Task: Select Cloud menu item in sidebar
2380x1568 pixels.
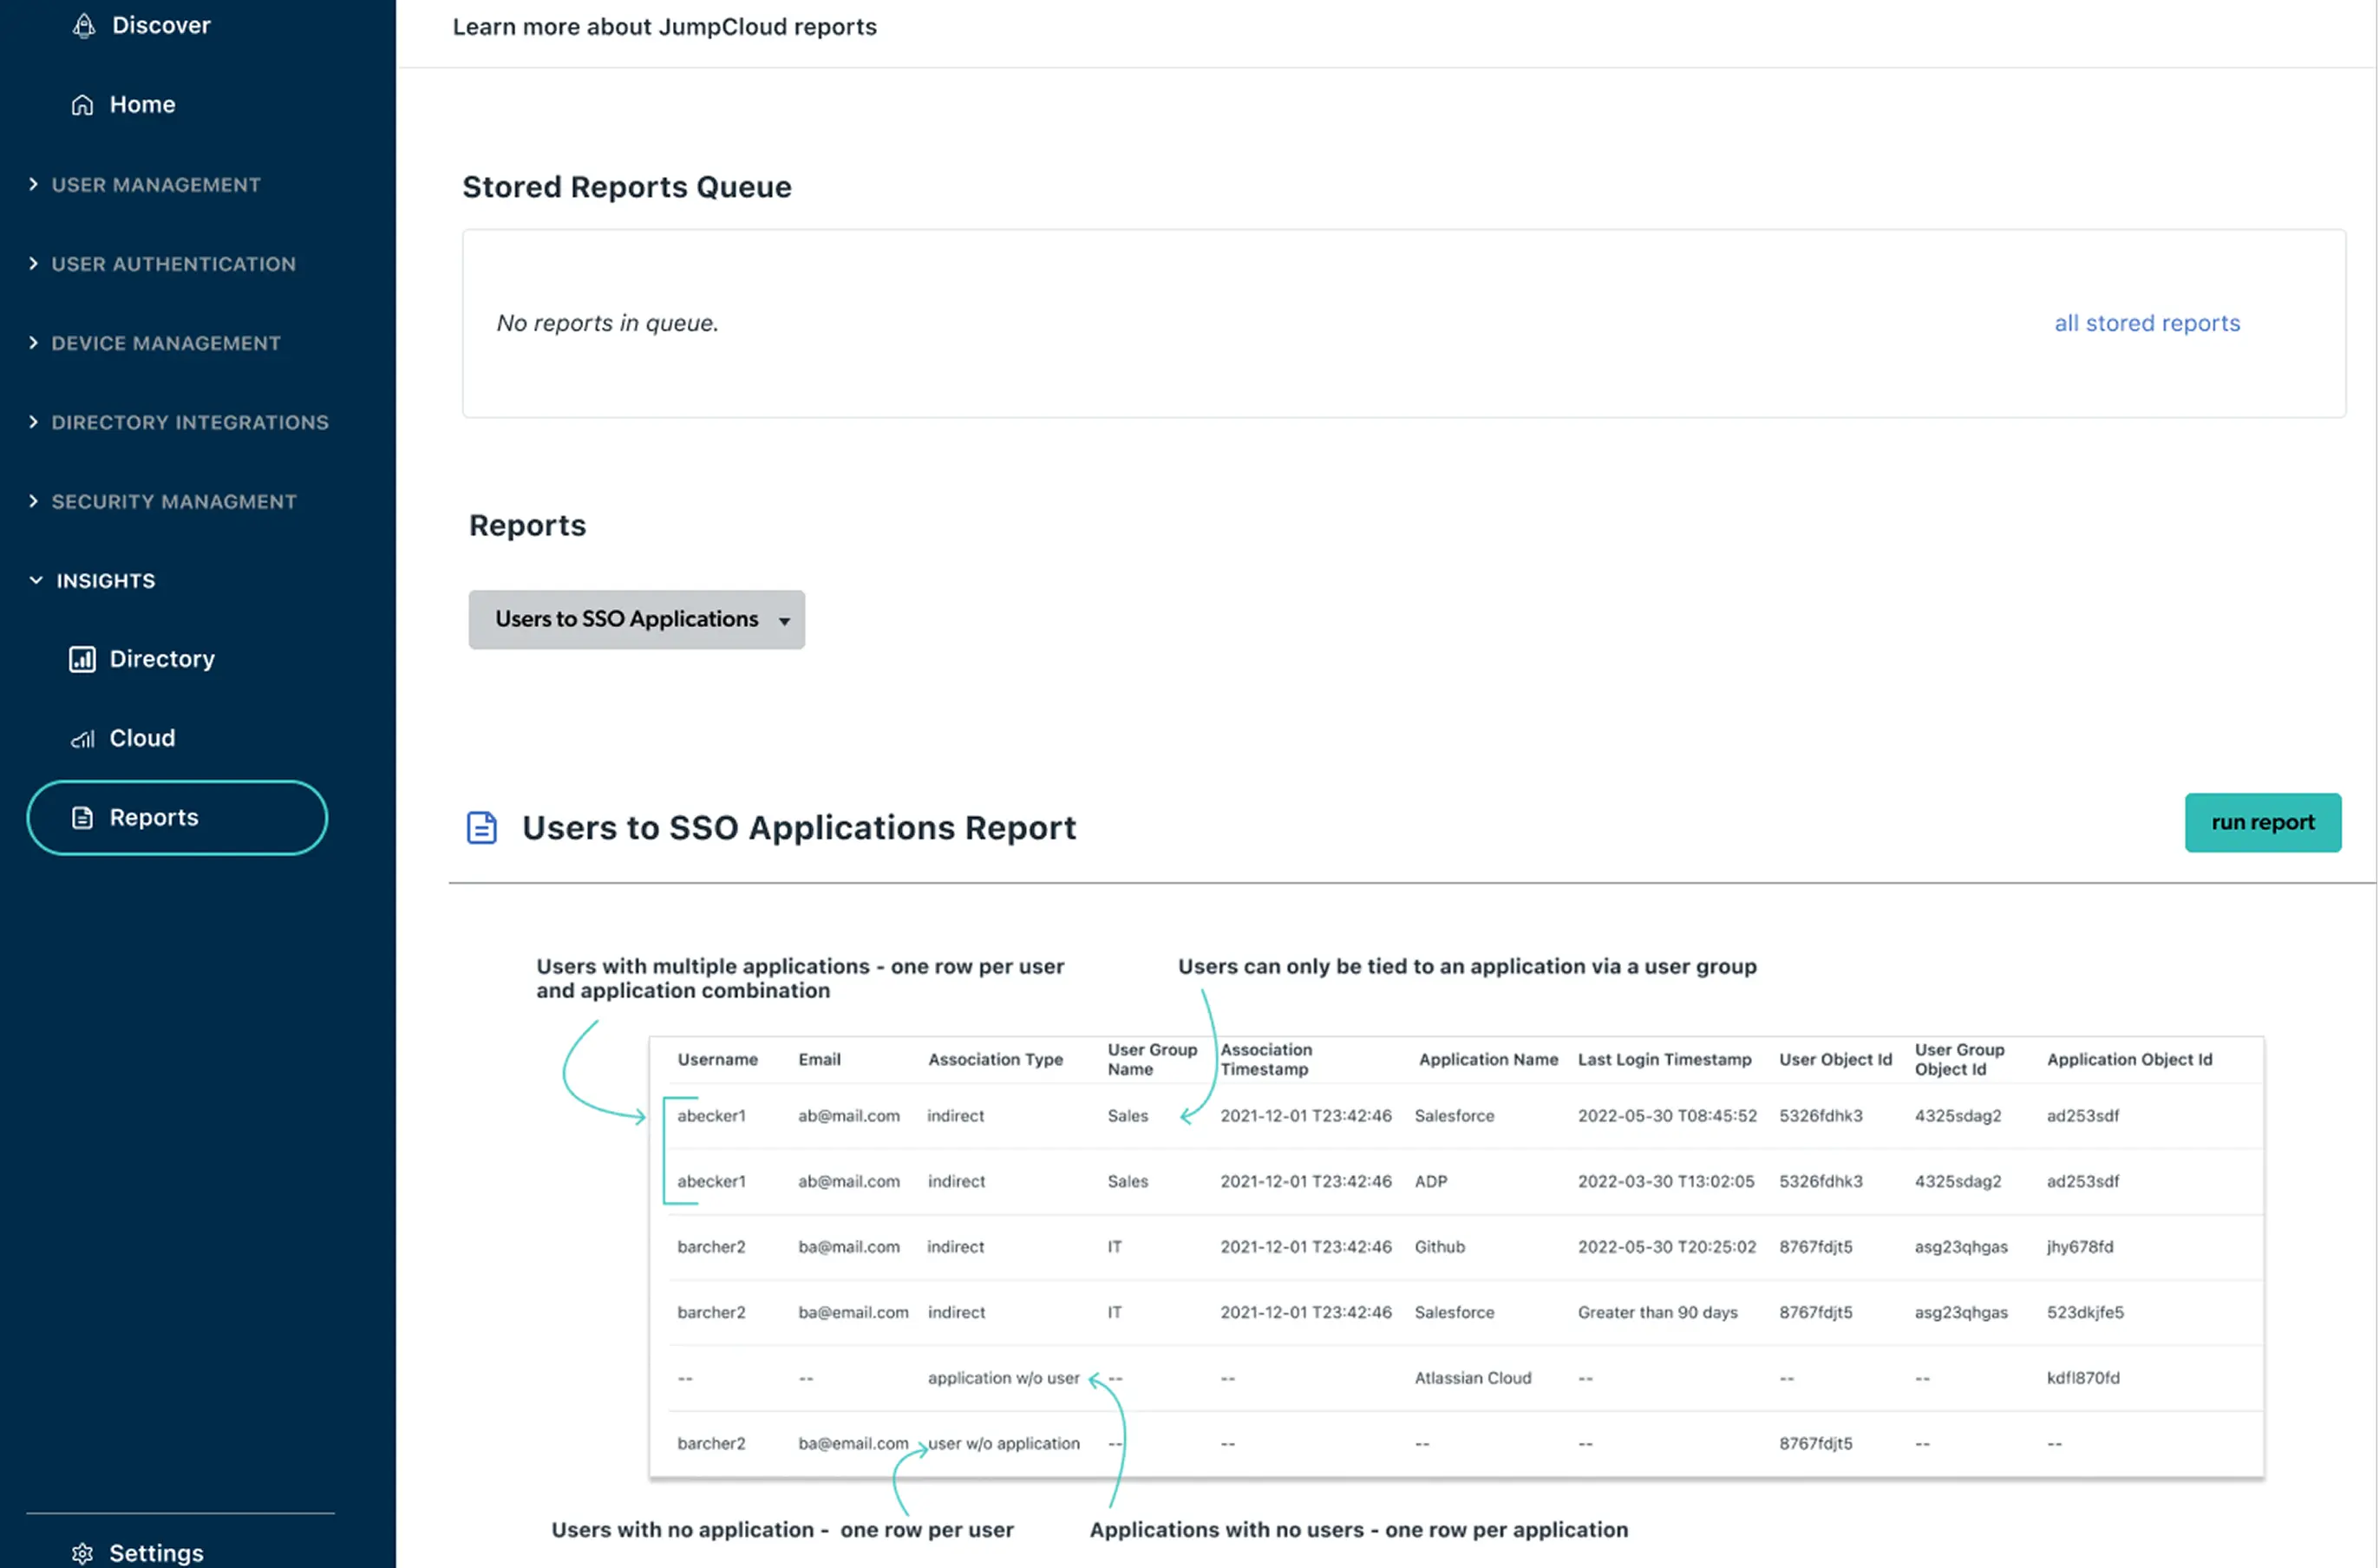Action: click(x=142, y=739)
